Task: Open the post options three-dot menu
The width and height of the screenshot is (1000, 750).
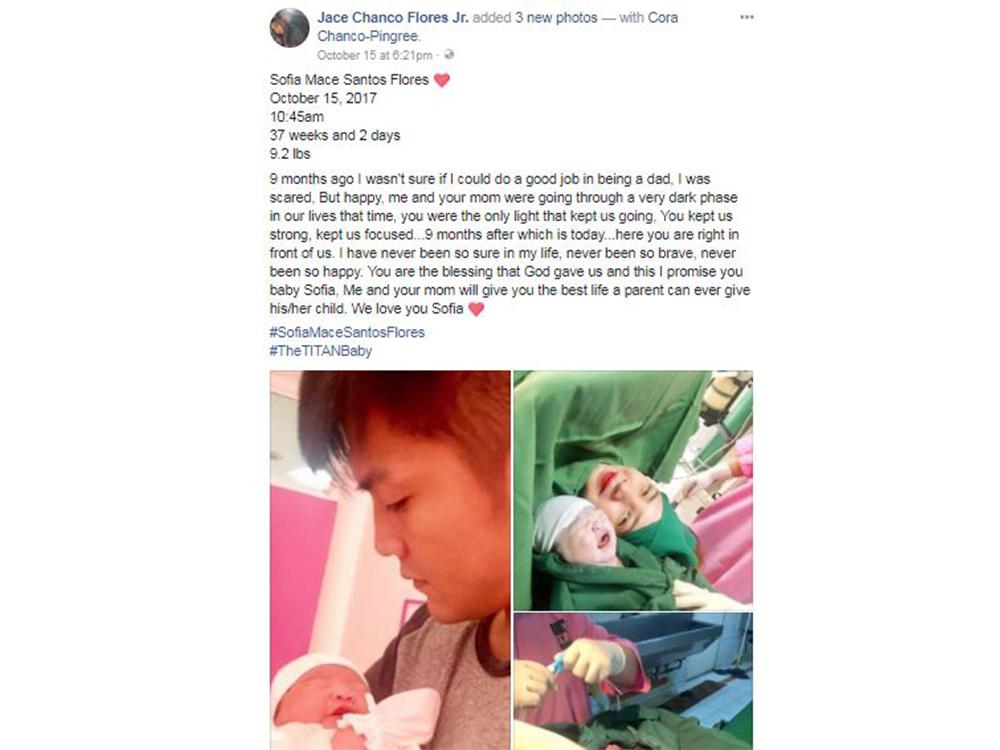Action: pos(746,17)
